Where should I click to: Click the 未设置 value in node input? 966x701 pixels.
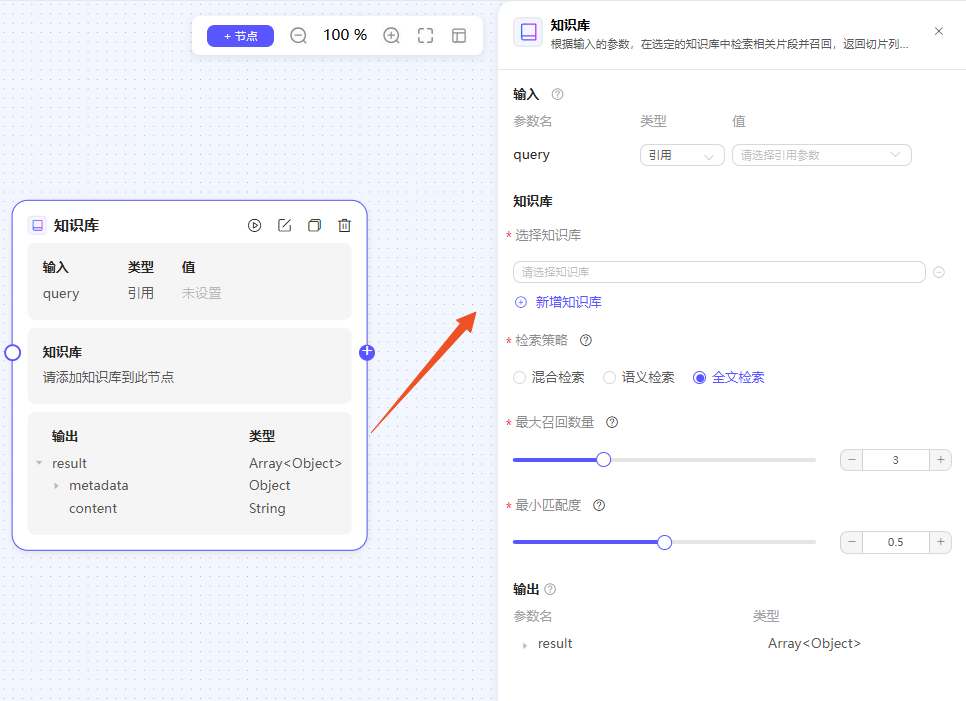pyautogui.click(x=201, y=293)
